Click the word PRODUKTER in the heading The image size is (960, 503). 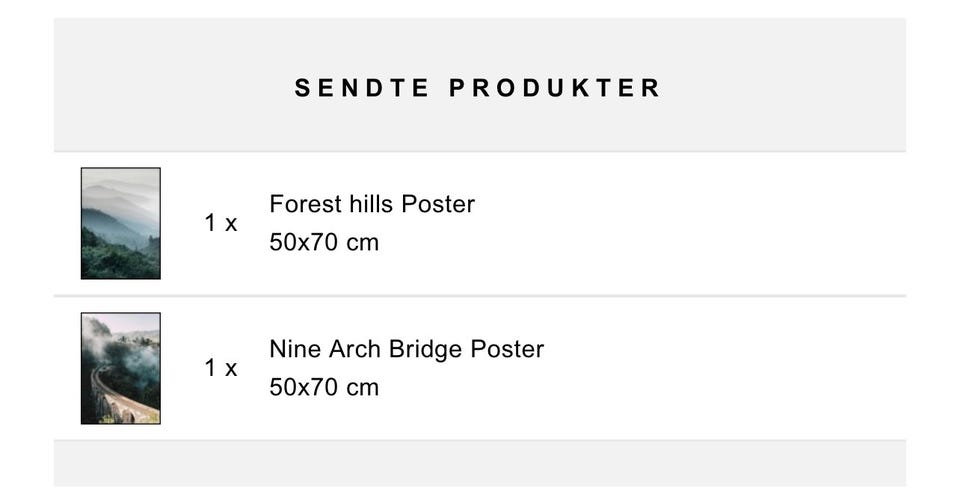click(555, 88)
